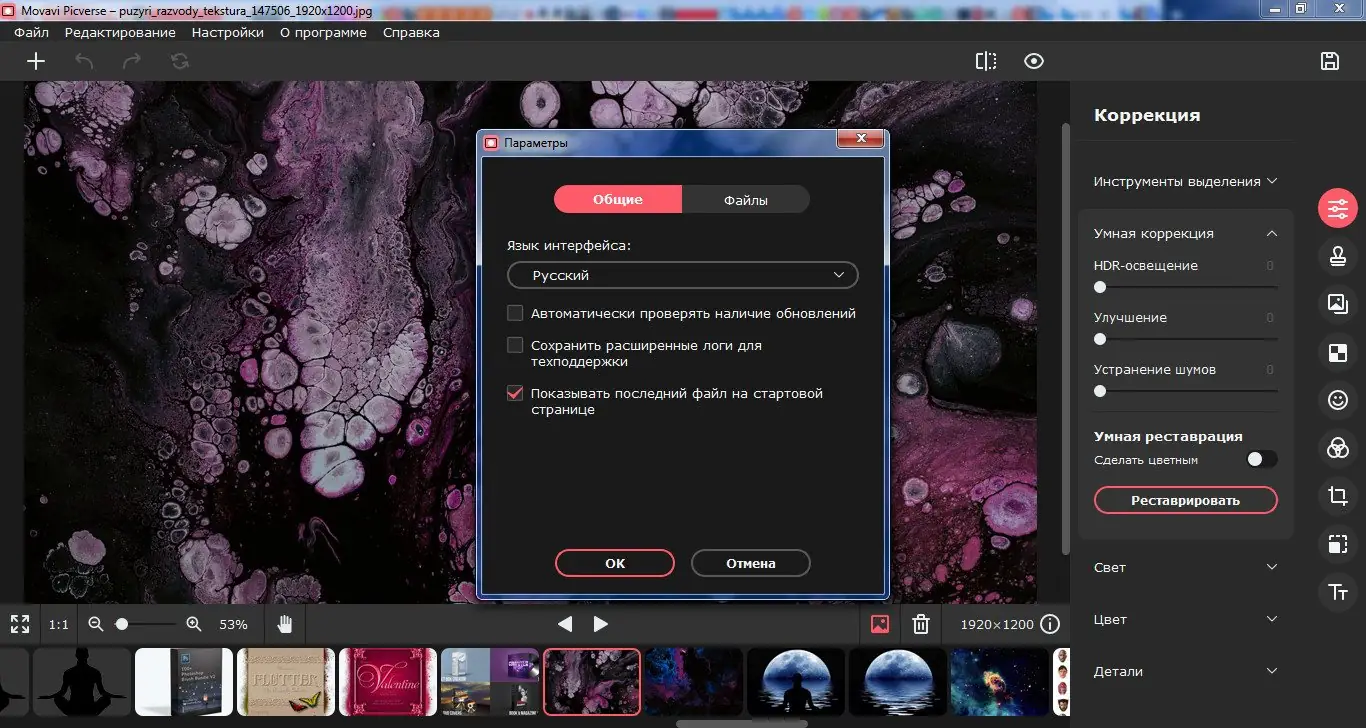Click the 53% zoom percentage value
The width and height of the screenshot is (1366, 728).
[233, 624]
